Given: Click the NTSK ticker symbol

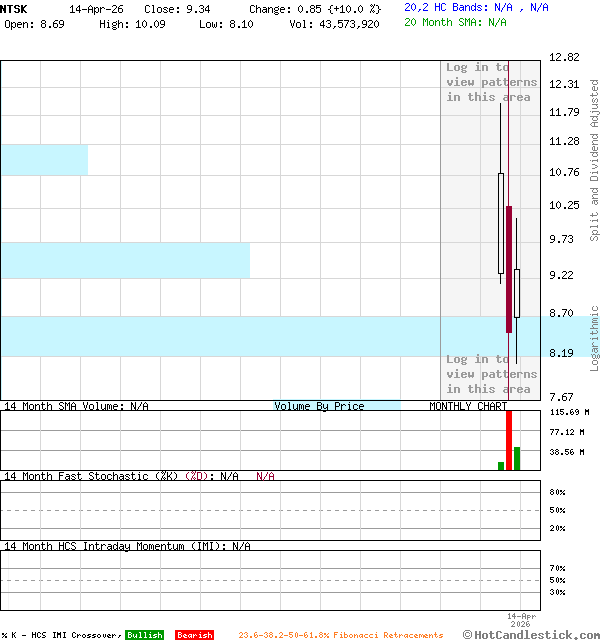Looking at the screenshot, I should click(x=15, y=8).
